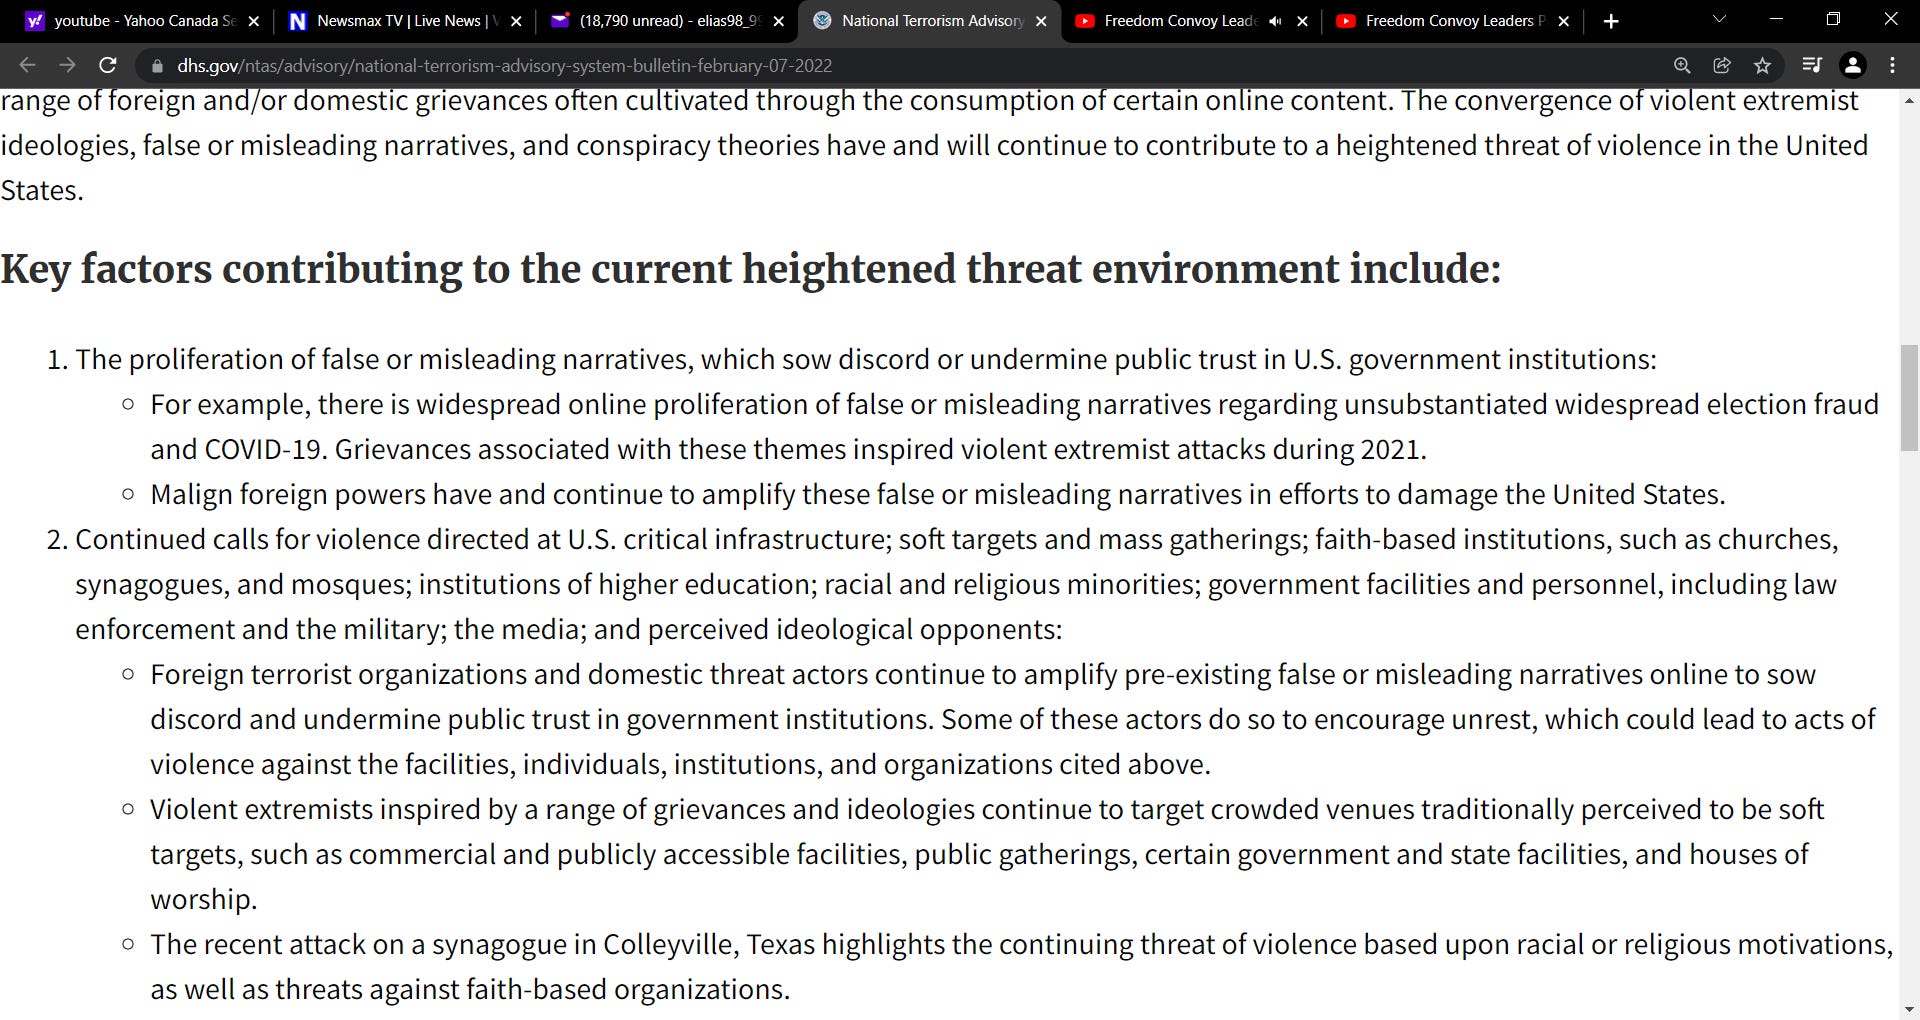
Task: View site information lock icon
Action: [x=156, y=66]
